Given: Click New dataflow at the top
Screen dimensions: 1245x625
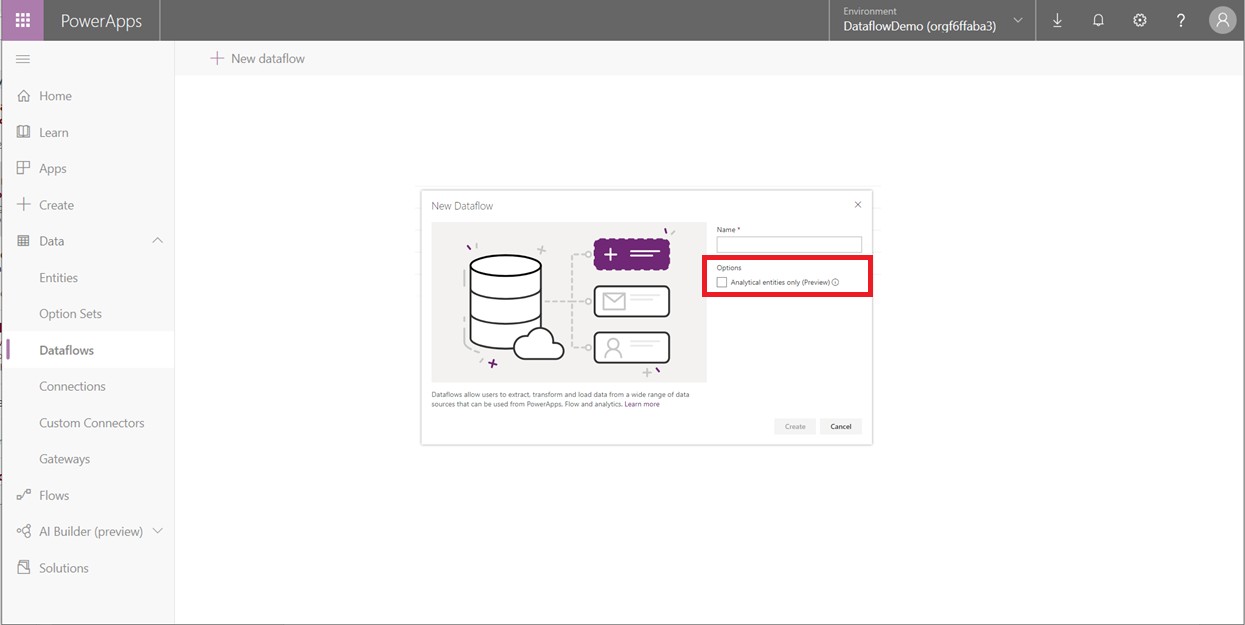Looking at the screenshot, I should pyautogui.click(x=257, y=58).
